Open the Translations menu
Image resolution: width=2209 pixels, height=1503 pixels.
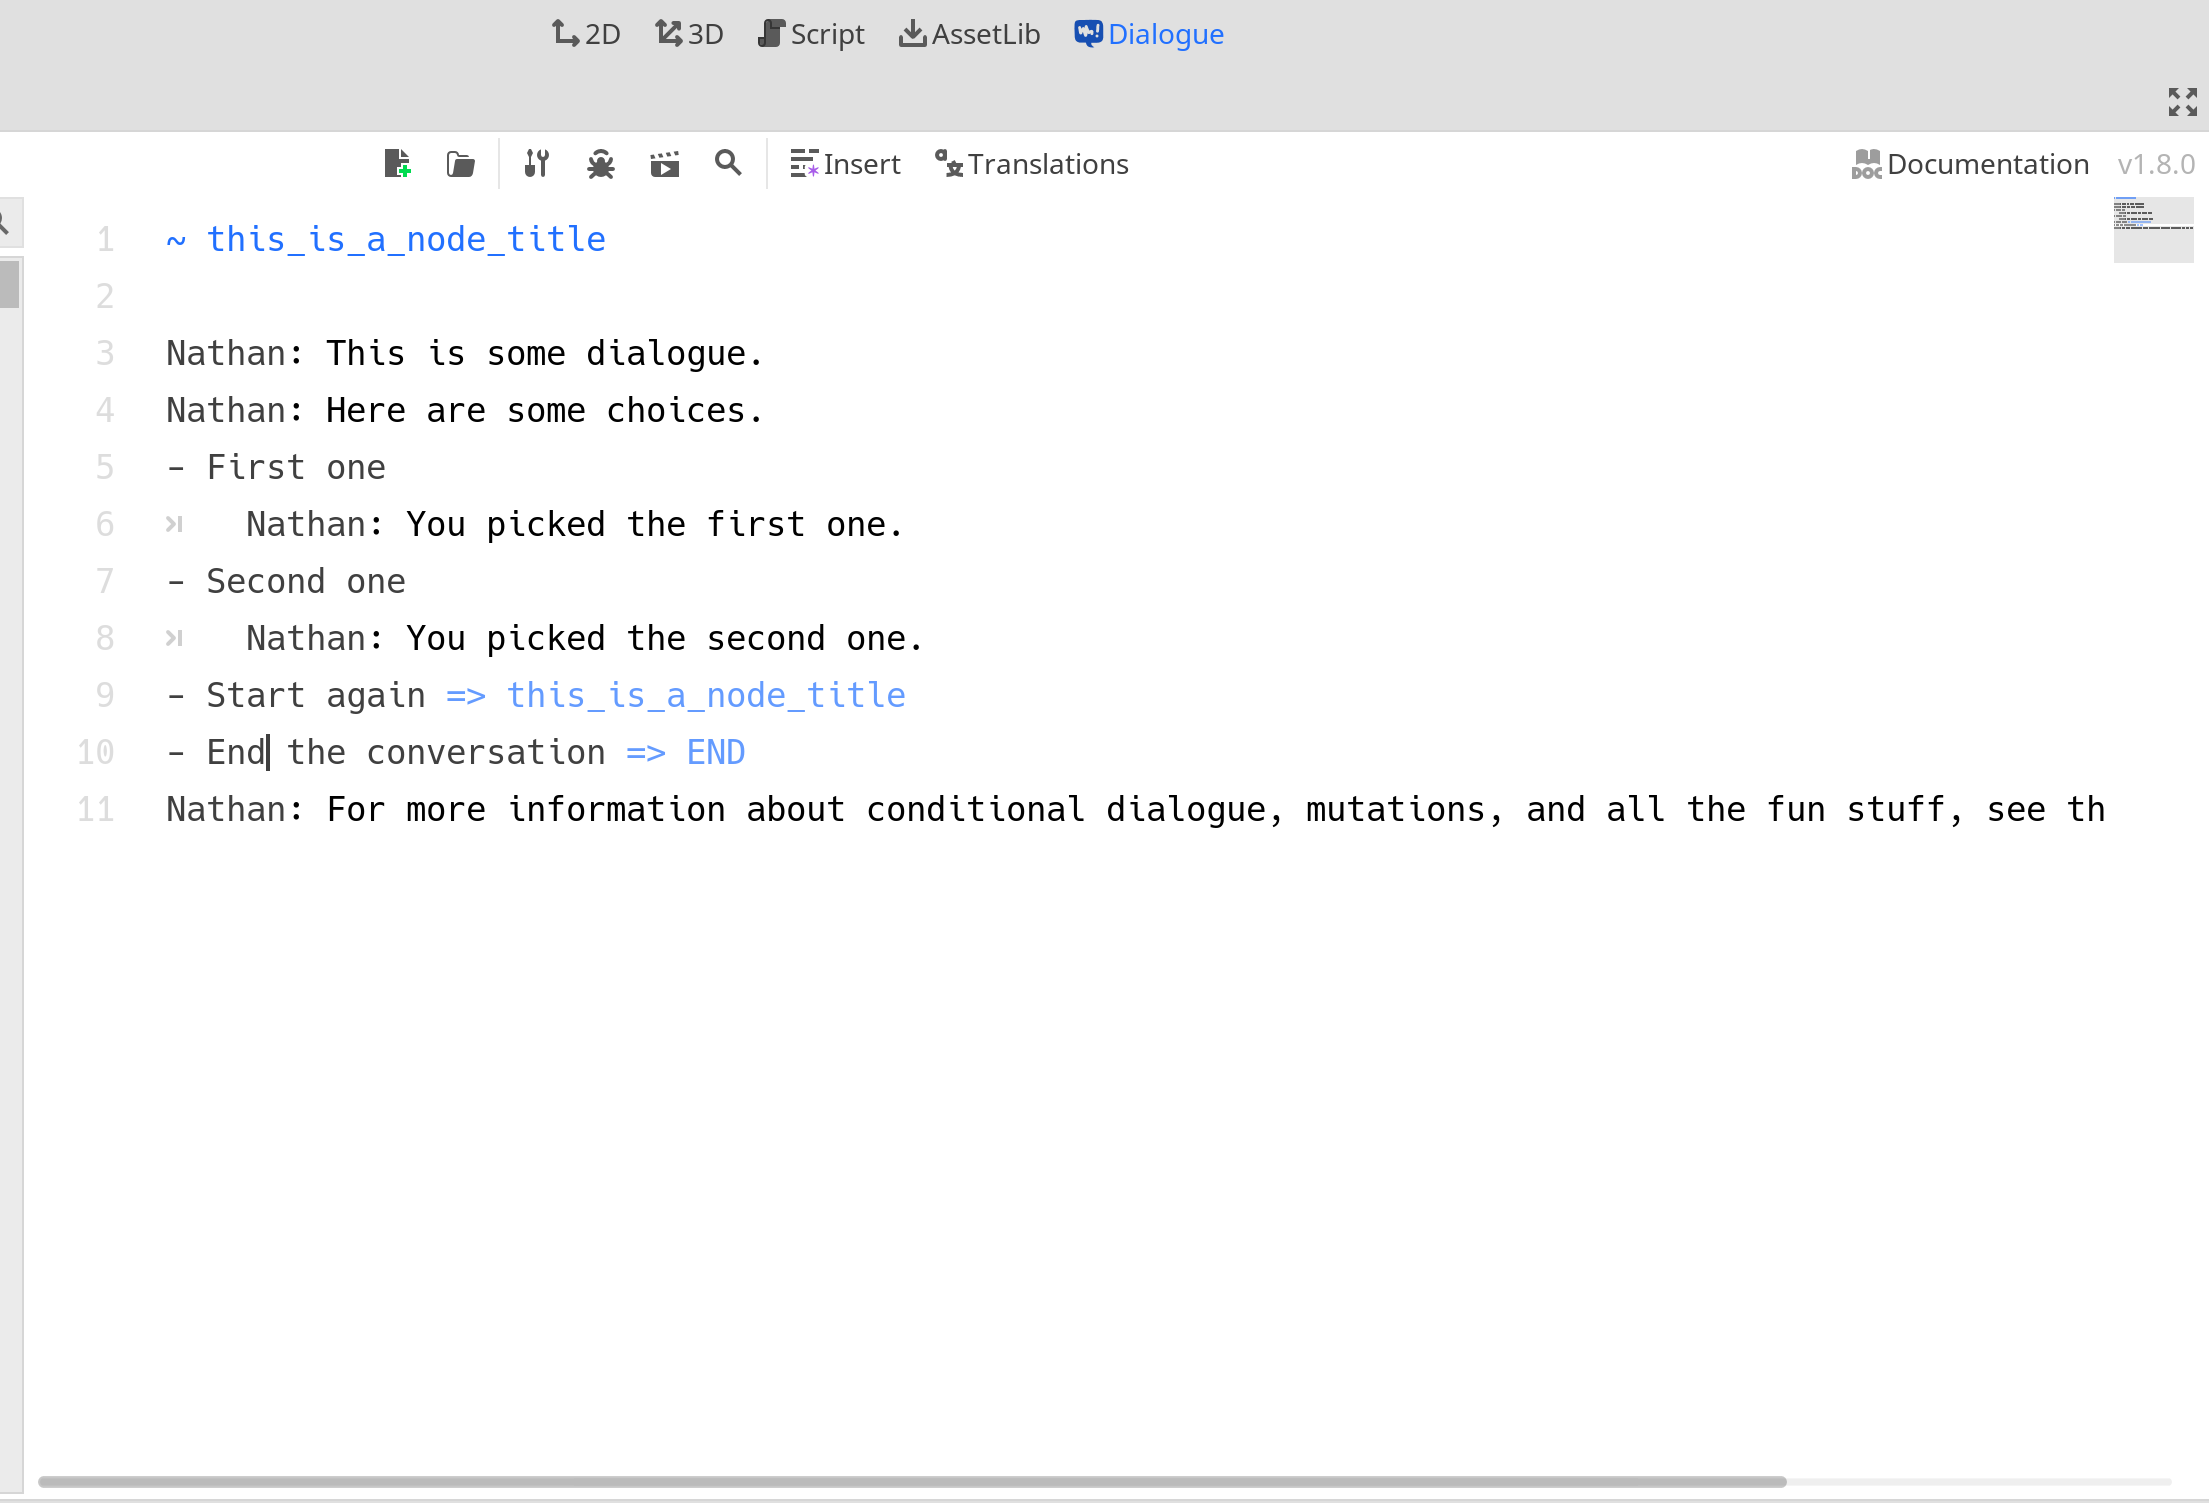tap(1031, 164)
